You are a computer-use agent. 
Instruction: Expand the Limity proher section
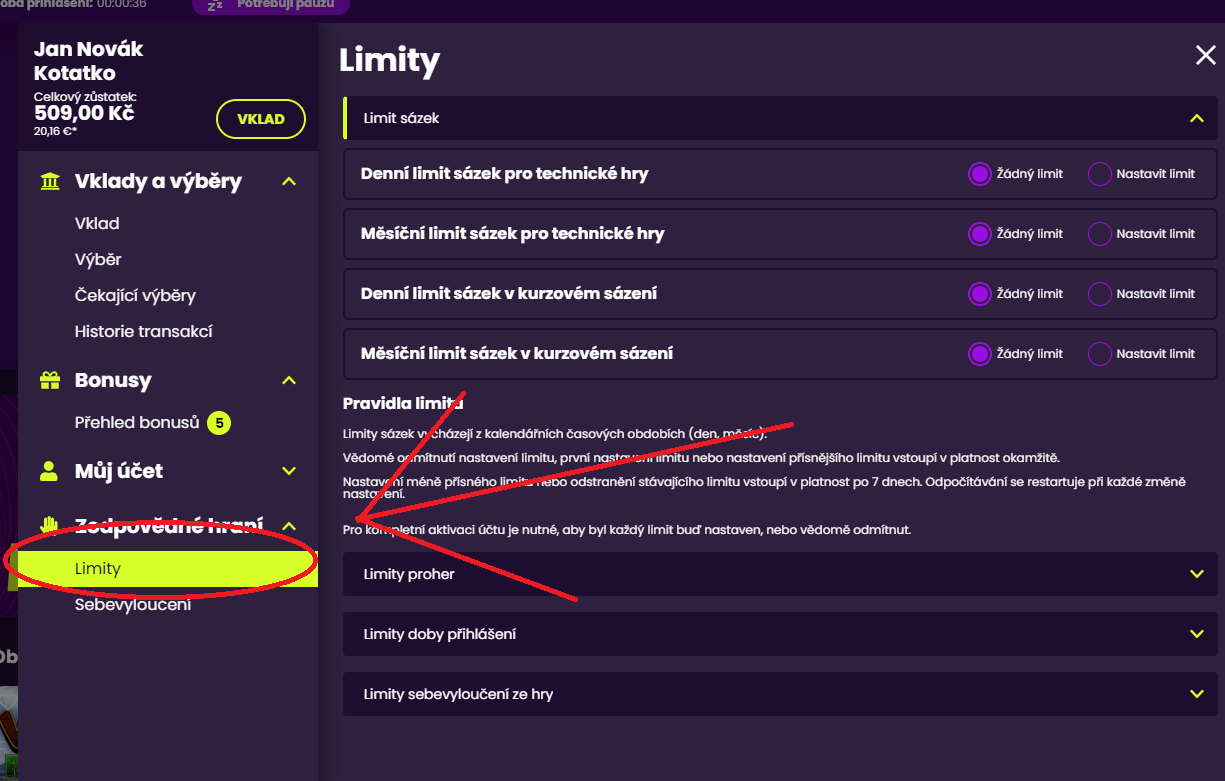[x=1196, y=574]
